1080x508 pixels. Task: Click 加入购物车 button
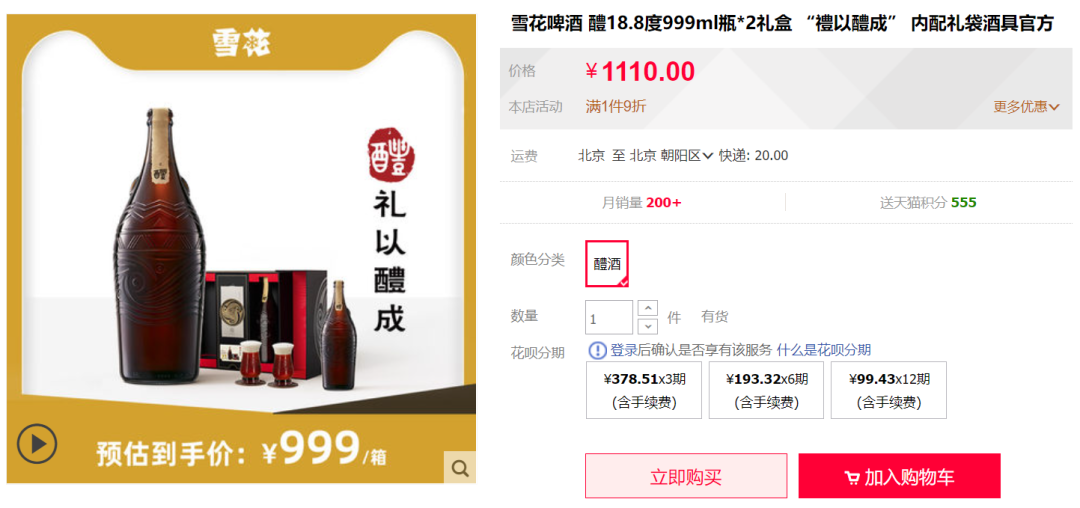[900, 476]
